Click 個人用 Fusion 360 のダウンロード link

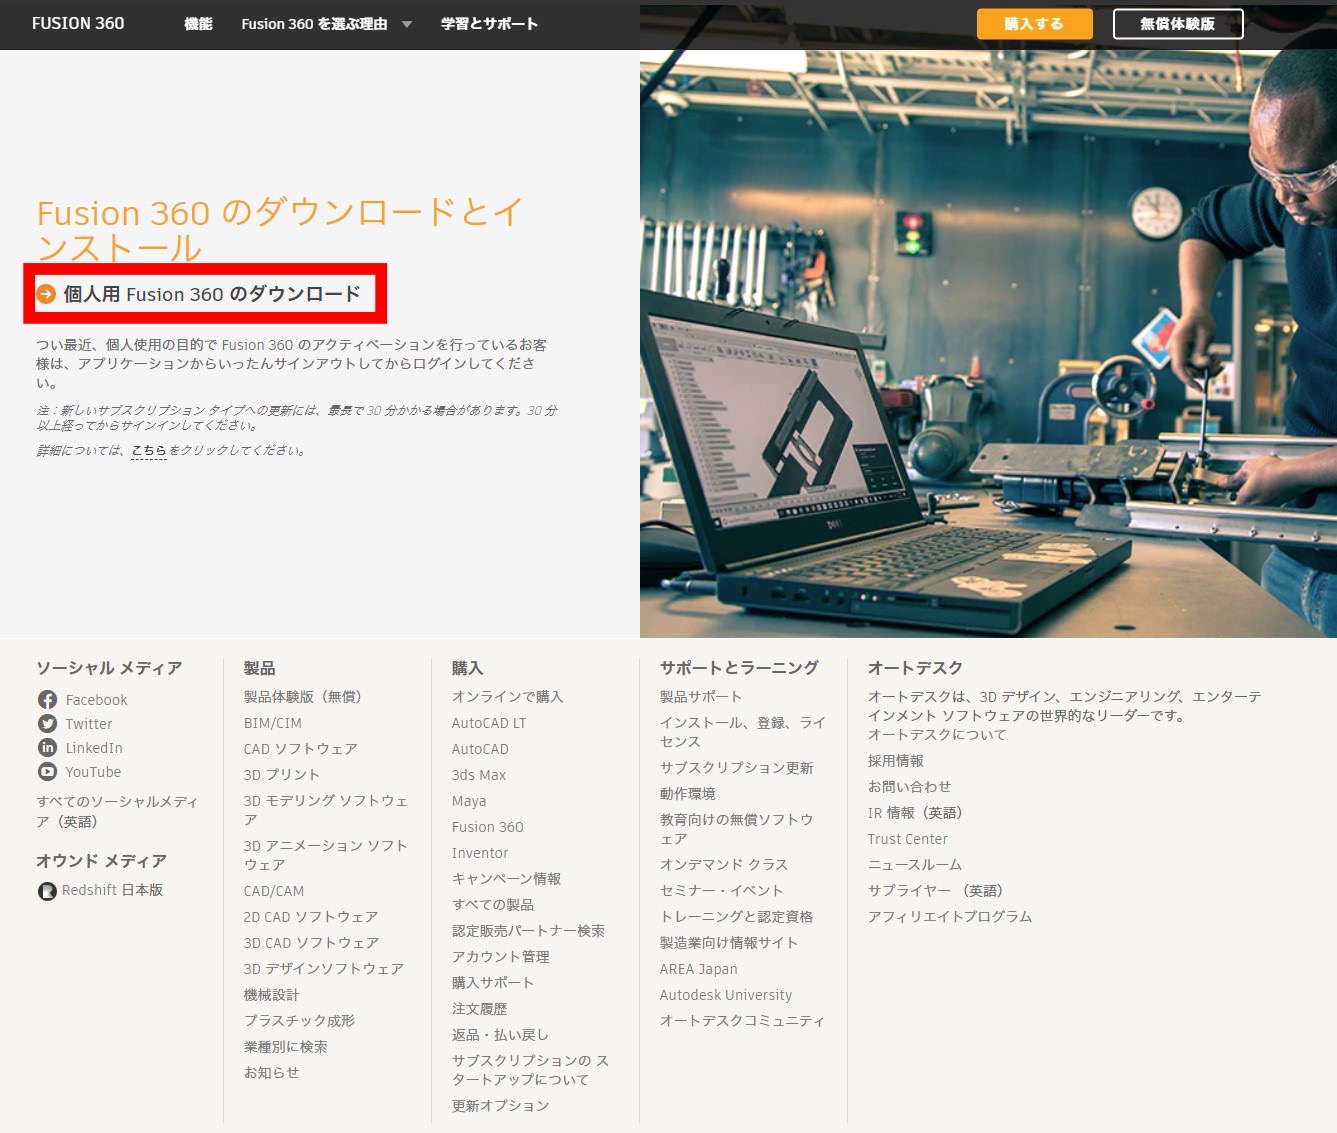[212, 294]
